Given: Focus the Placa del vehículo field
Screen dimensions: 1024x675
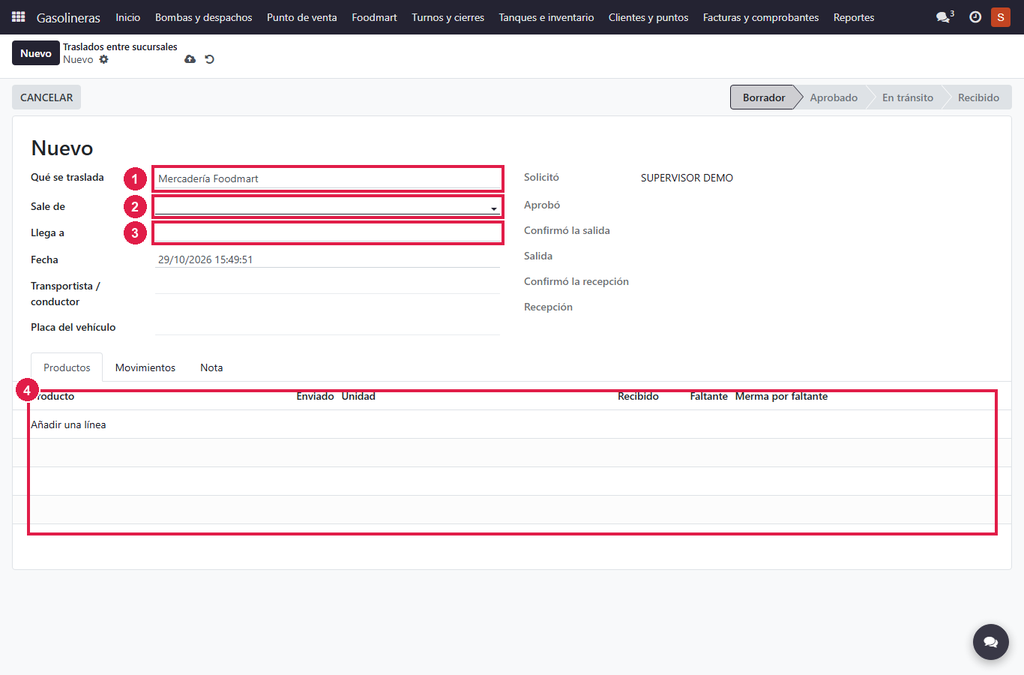Looking at the screenshot, I should (x=328, y=327).
